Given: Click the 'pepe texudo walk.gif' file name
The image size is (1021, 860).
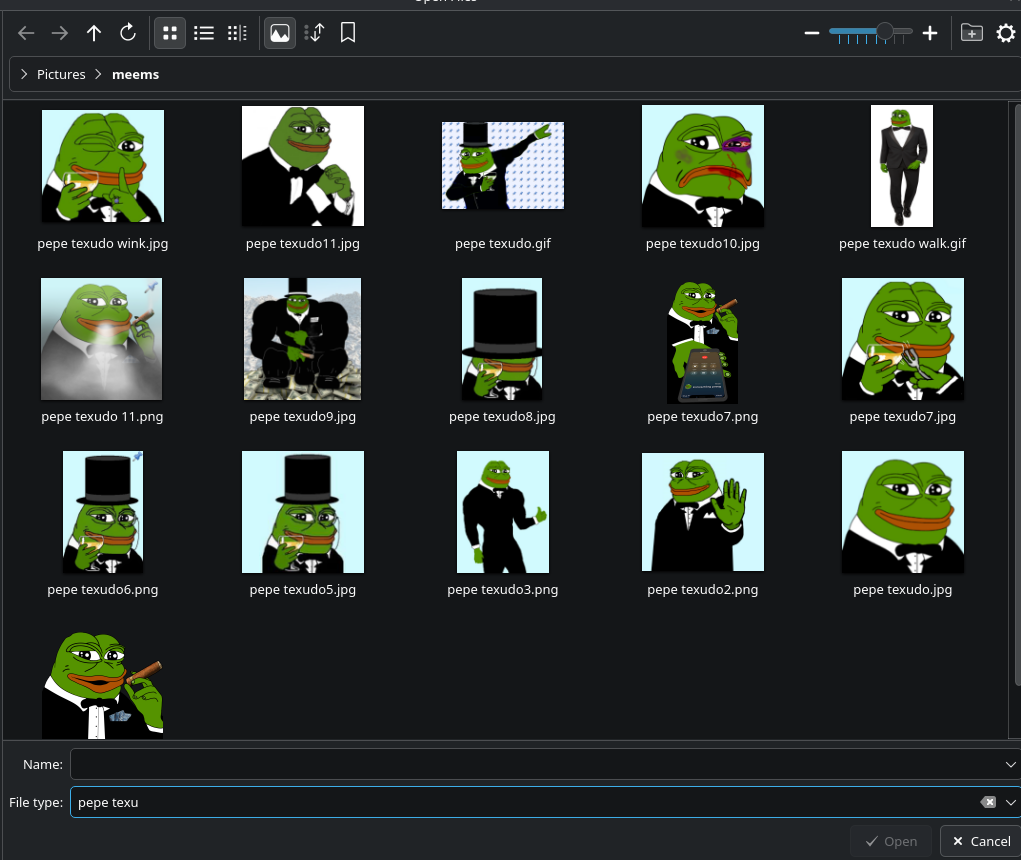Looking at the screenshot, I should point(902,243).
